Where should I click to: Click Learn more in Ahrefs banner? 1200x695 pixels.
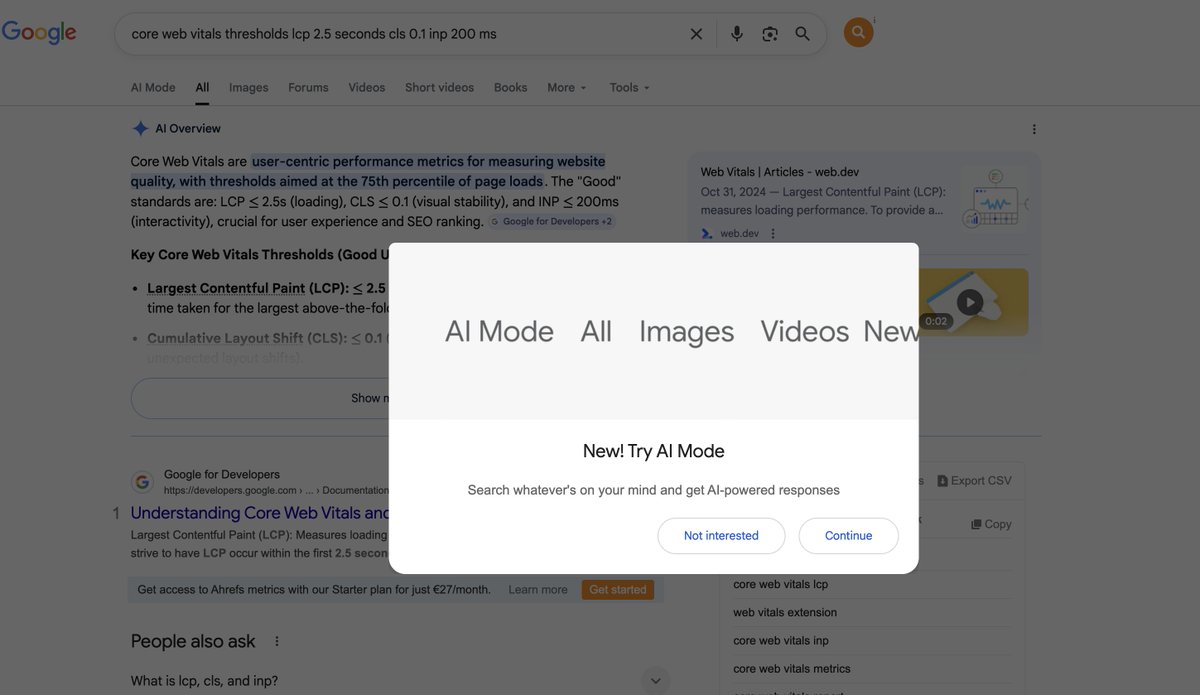(538, 590)
